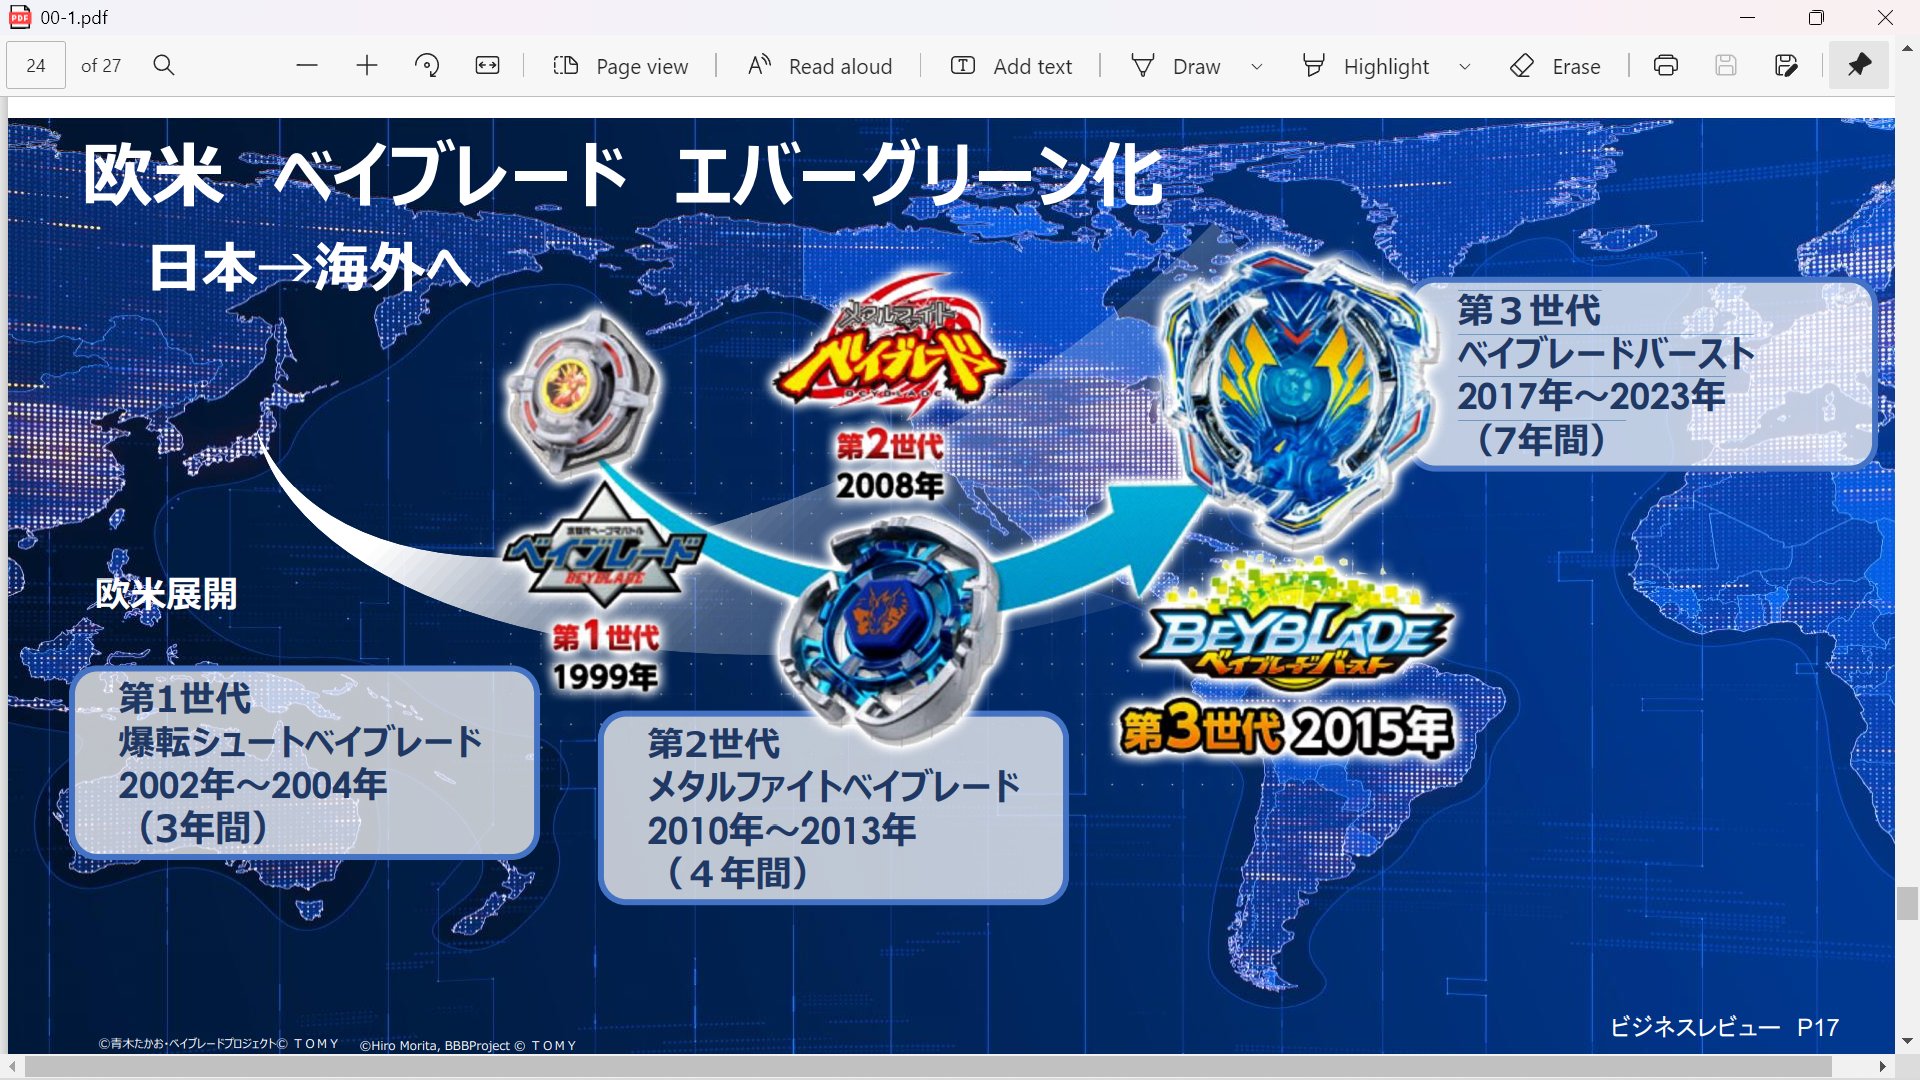1920x1080 pixels.
Task: Rotate the page using rotate icon
Action: tap(427, 66)
